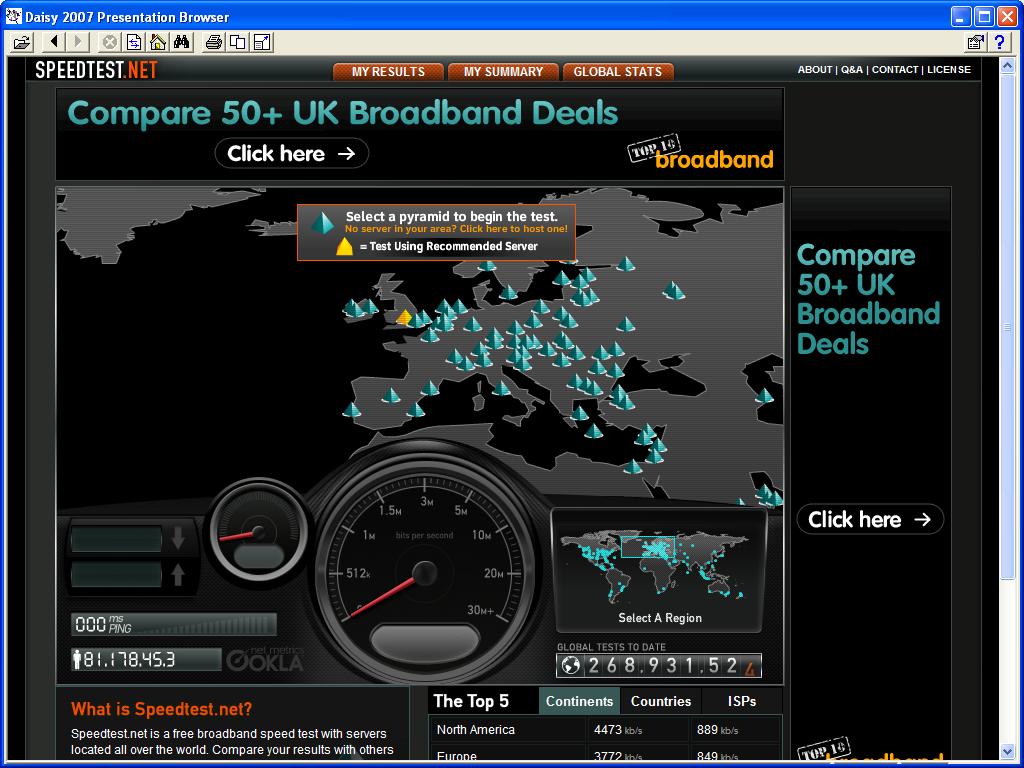Screen dimensions: 1024x768
Task: Switch Top 5 to ISPs tab
Action: (742, 701)
